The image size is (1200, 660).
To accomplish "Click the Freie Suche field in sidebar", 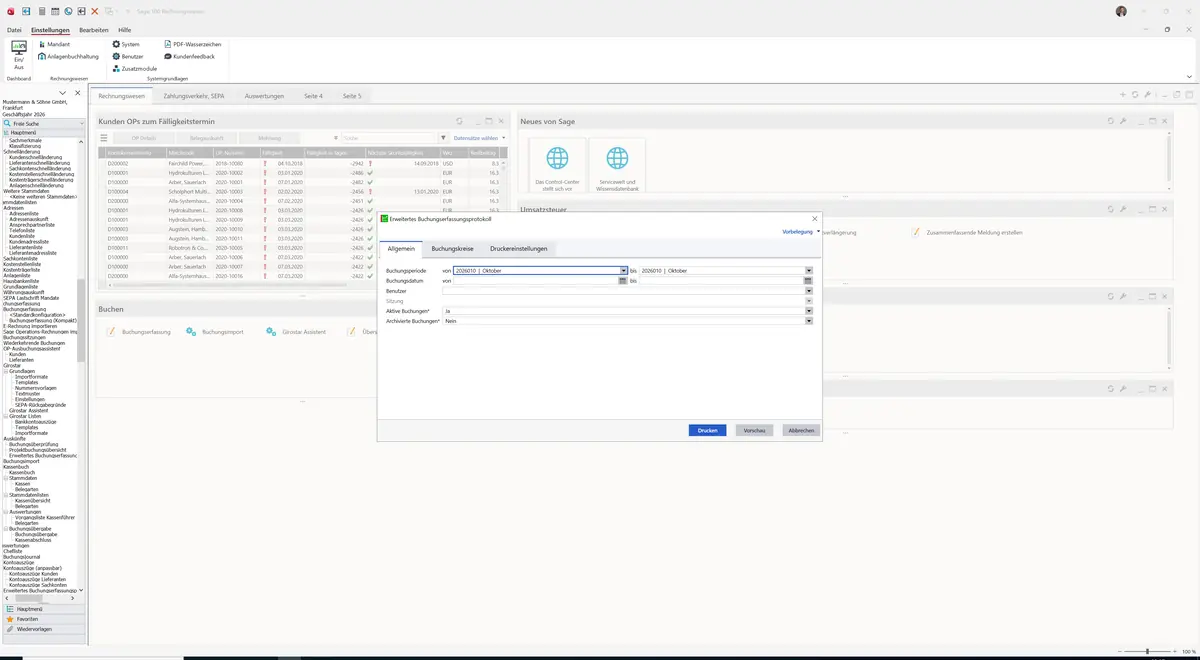I will pos(41,123).
